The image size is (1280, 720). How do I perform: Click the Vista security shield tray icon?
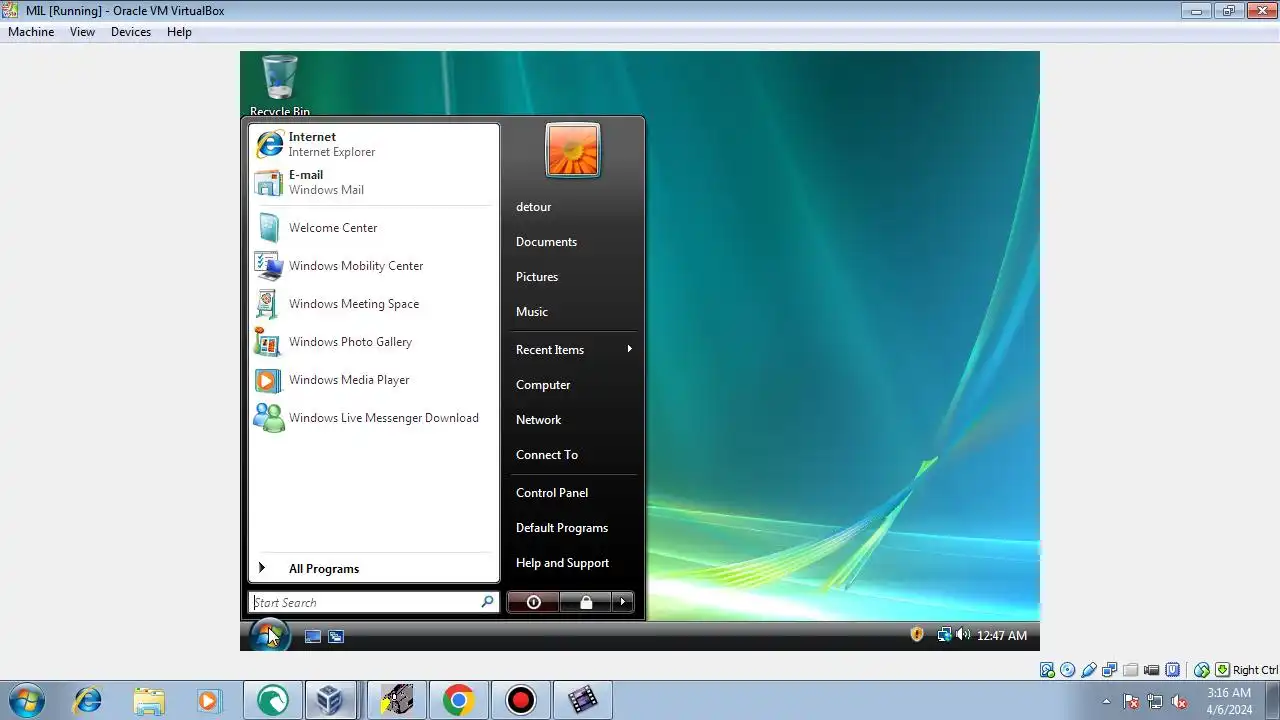pos(917,635)
